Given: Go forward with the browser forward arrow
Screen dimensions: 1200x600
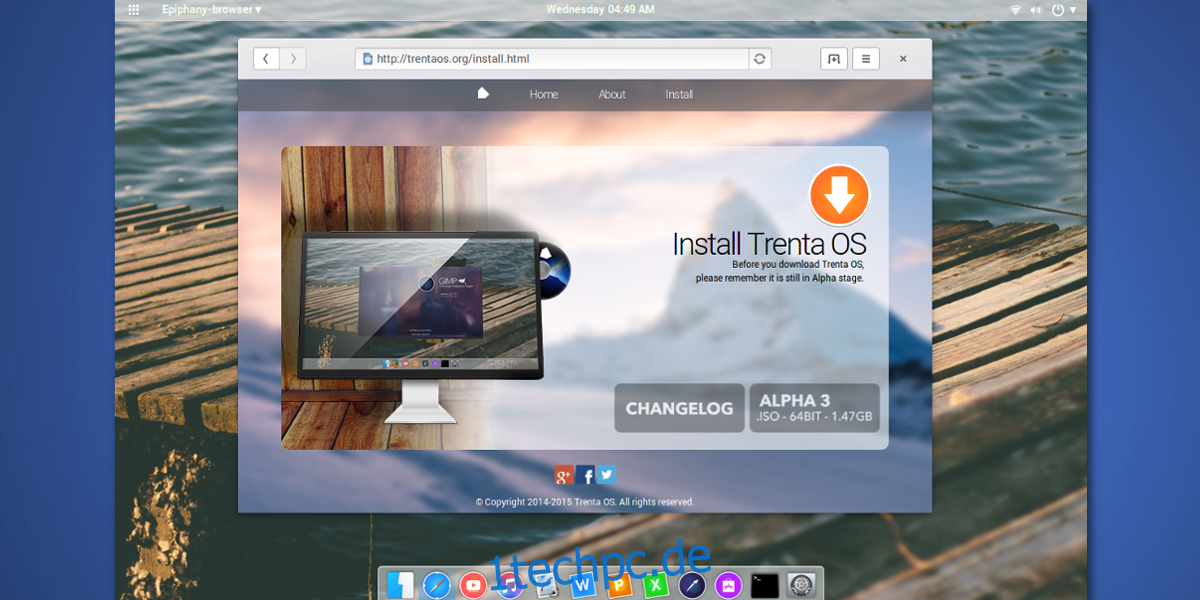Looking at the screenshot, I should pyautogui.click(x=293, y=59).
